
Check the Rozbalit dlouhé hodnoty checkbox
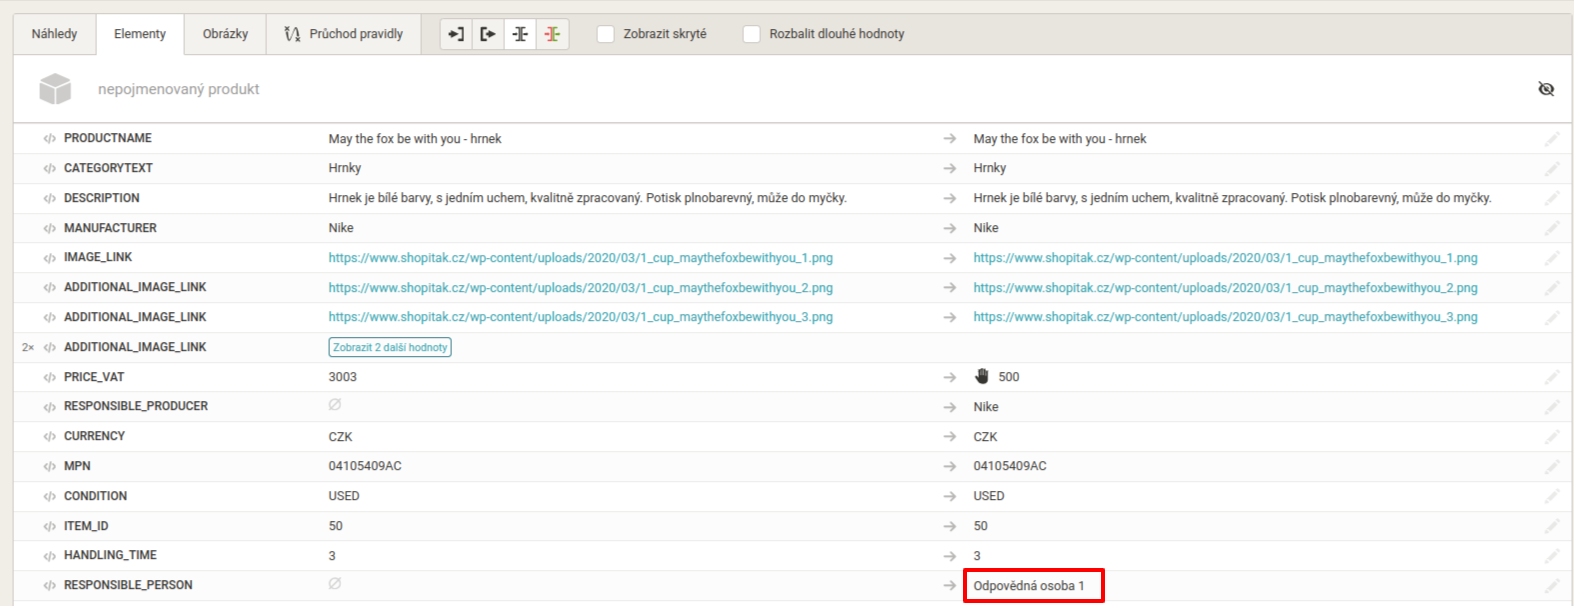click(x=751, y=34)
